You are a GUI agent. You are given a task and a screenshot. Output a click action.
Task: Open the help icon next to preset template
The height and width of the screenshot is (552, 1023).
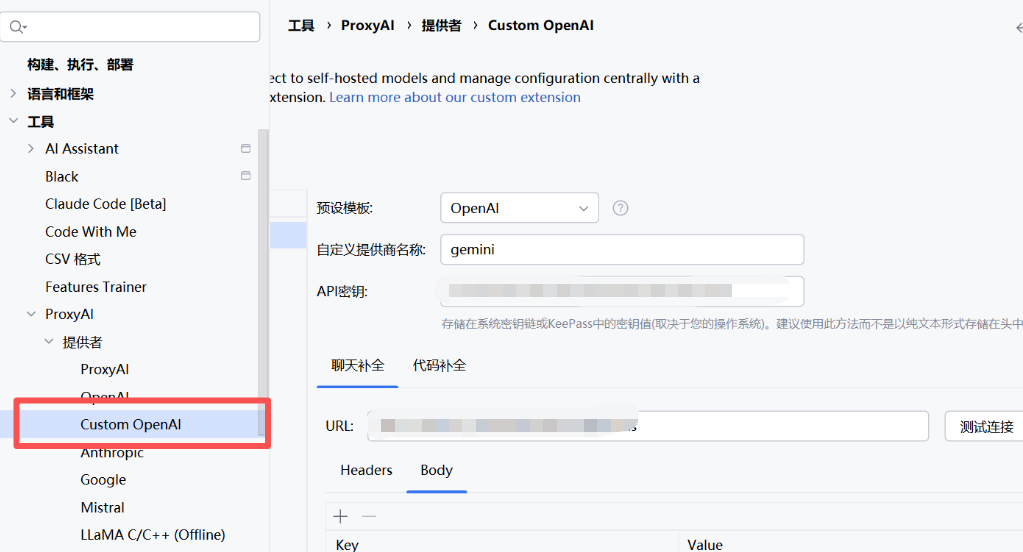pyautogui.click(x=620, y=208)
